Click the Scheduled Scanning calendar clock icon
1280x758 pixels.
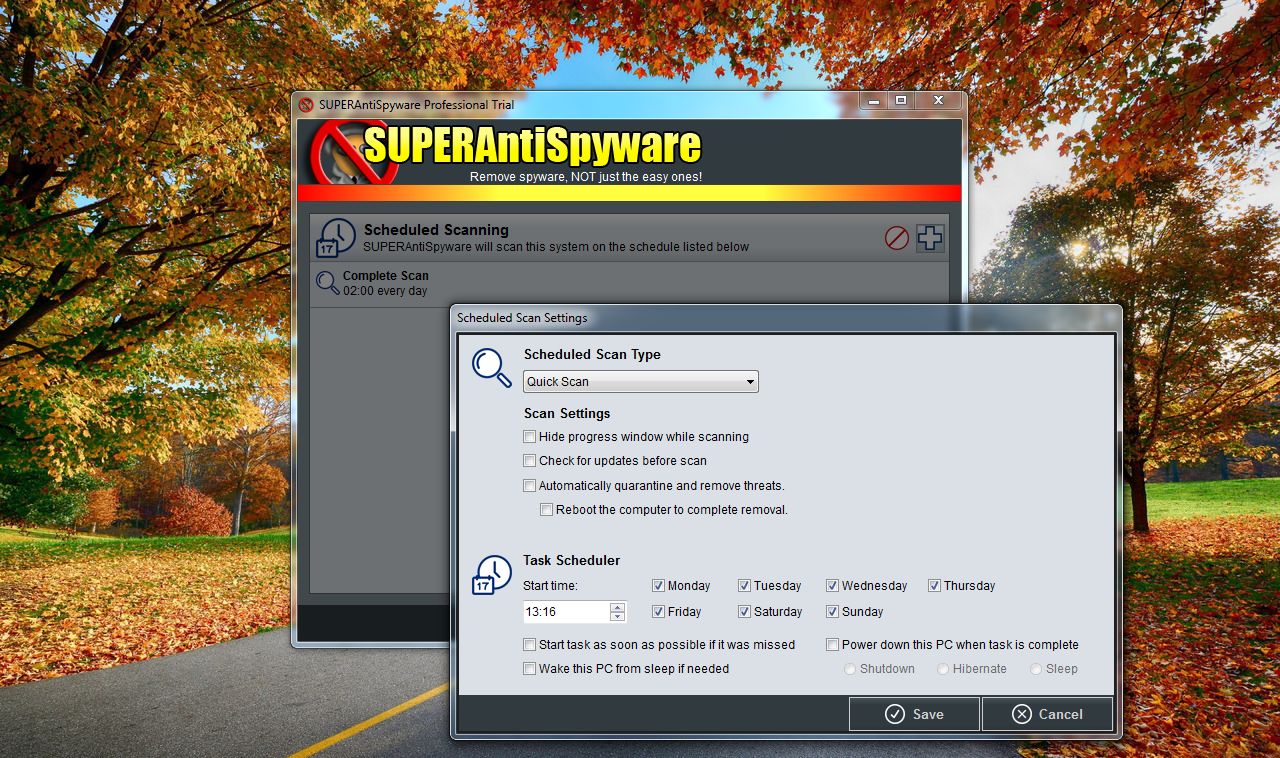pos(336,238)
